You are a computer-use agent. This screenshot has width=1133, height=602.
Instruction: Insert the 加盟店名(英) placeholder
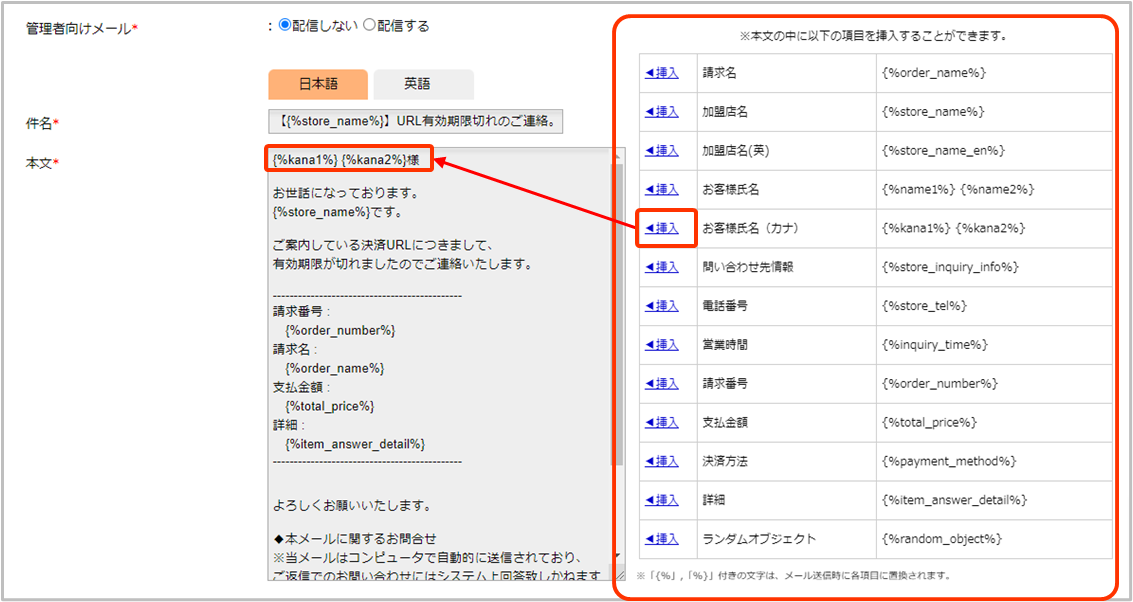[662, 151]
